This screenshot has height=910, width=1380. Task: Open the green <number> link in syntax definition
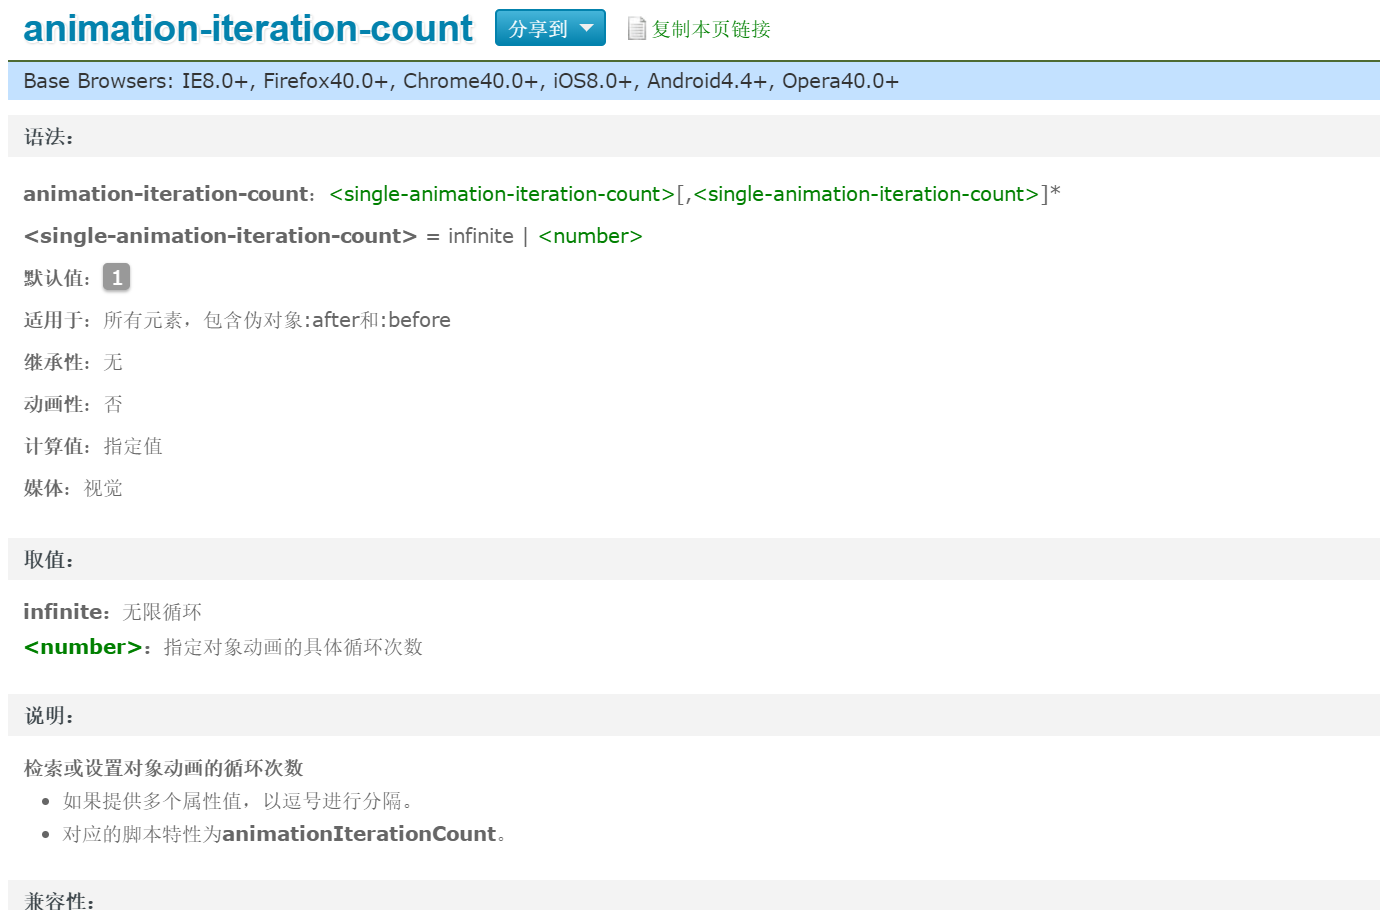pos(590,236)
